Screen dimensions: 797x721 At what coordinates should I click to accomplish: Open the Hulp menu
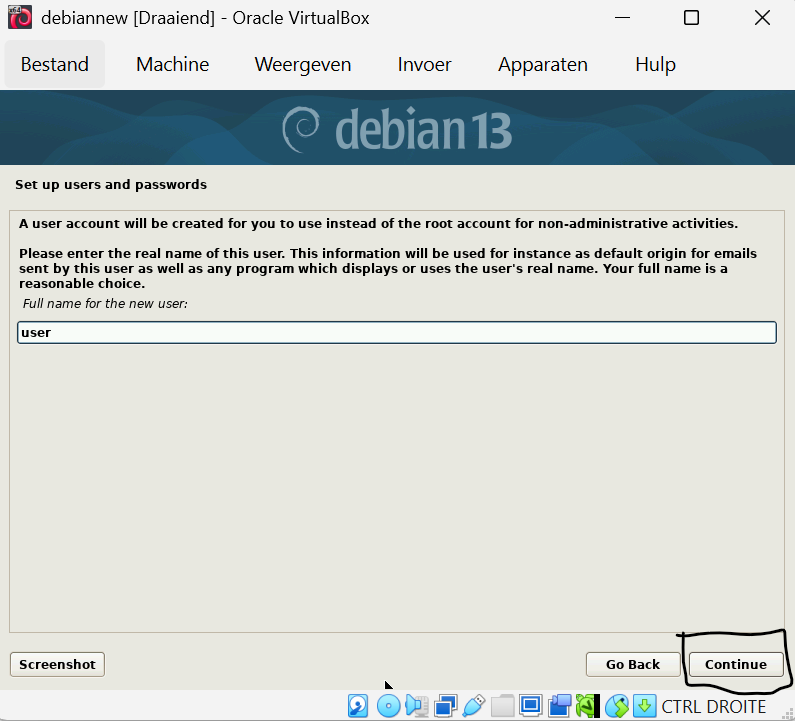pos(655,65)
